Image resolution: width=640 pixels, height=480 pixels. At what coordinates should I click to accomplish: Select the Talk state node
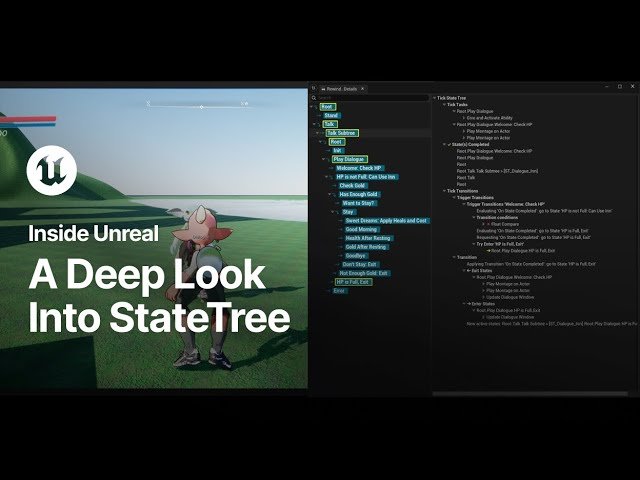pos(329,124)
